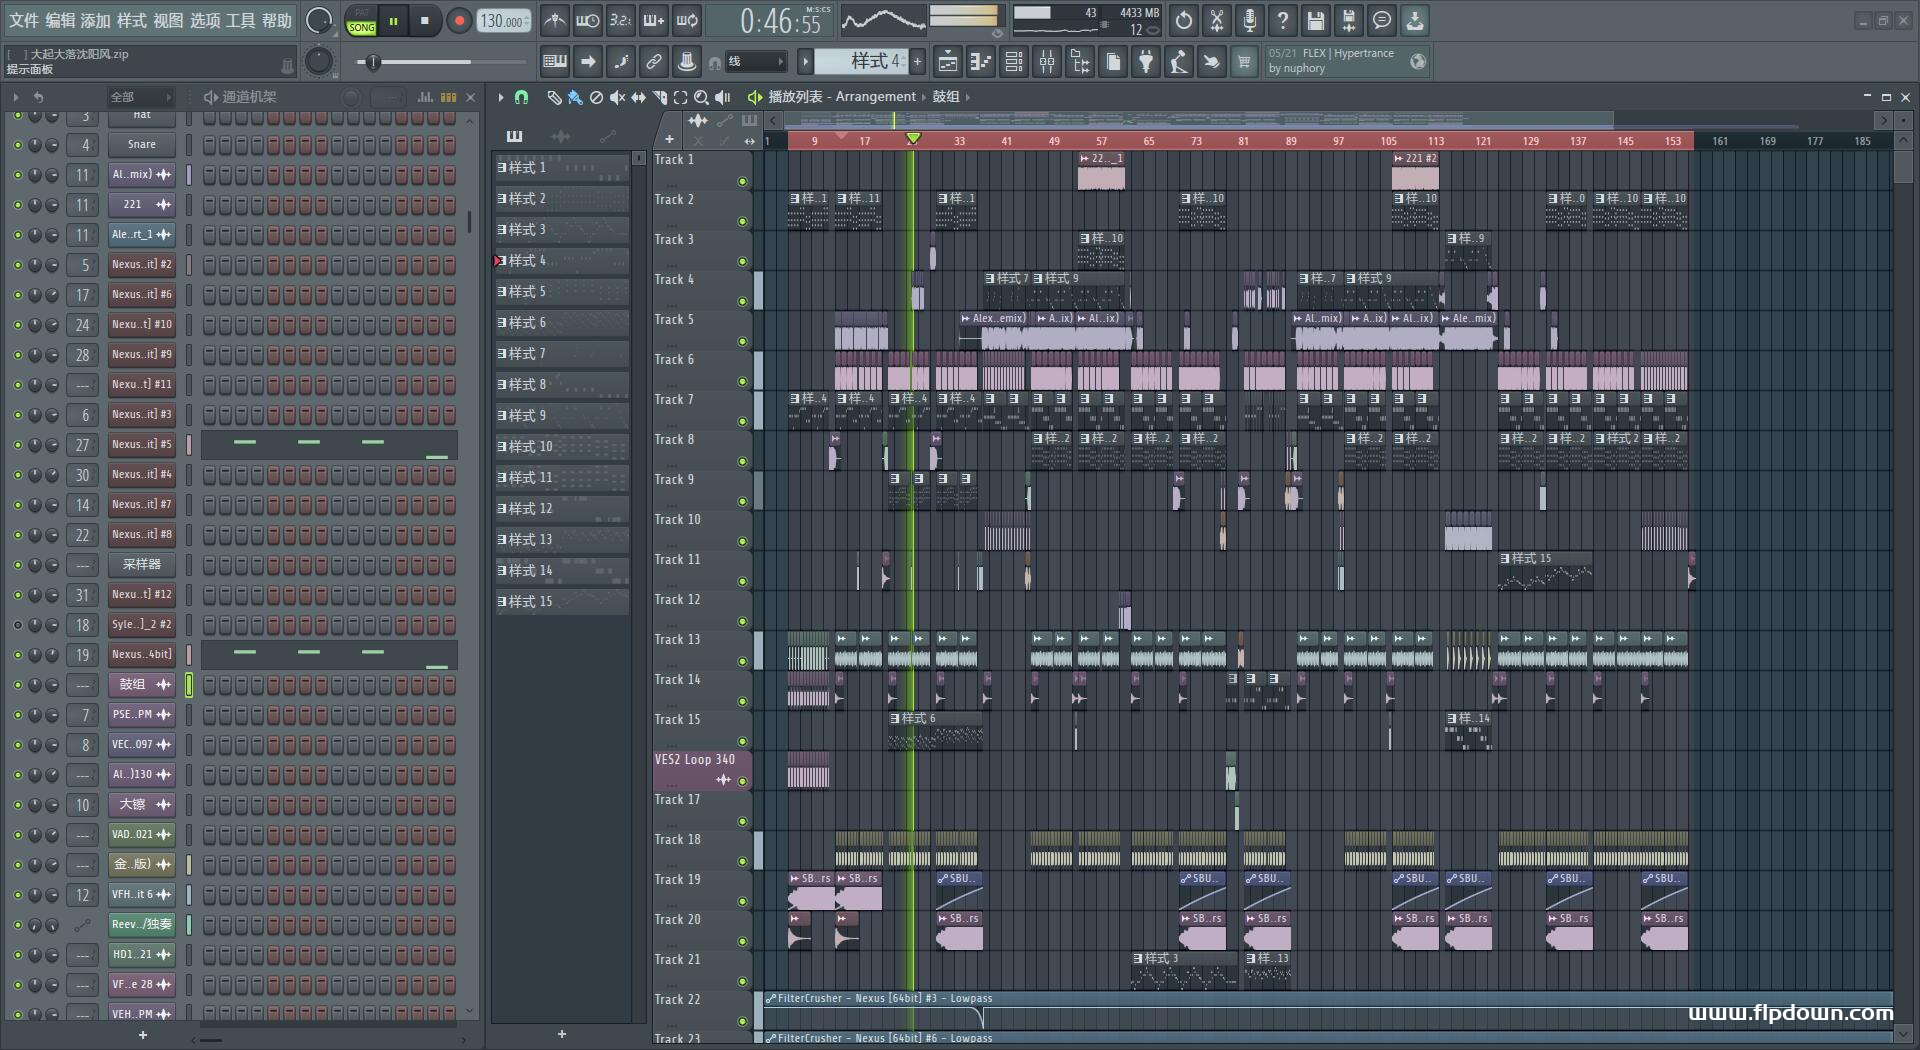Add new pattern with plus button
The height and width of the screenshot is (1050, 1920).
(917, 62)
